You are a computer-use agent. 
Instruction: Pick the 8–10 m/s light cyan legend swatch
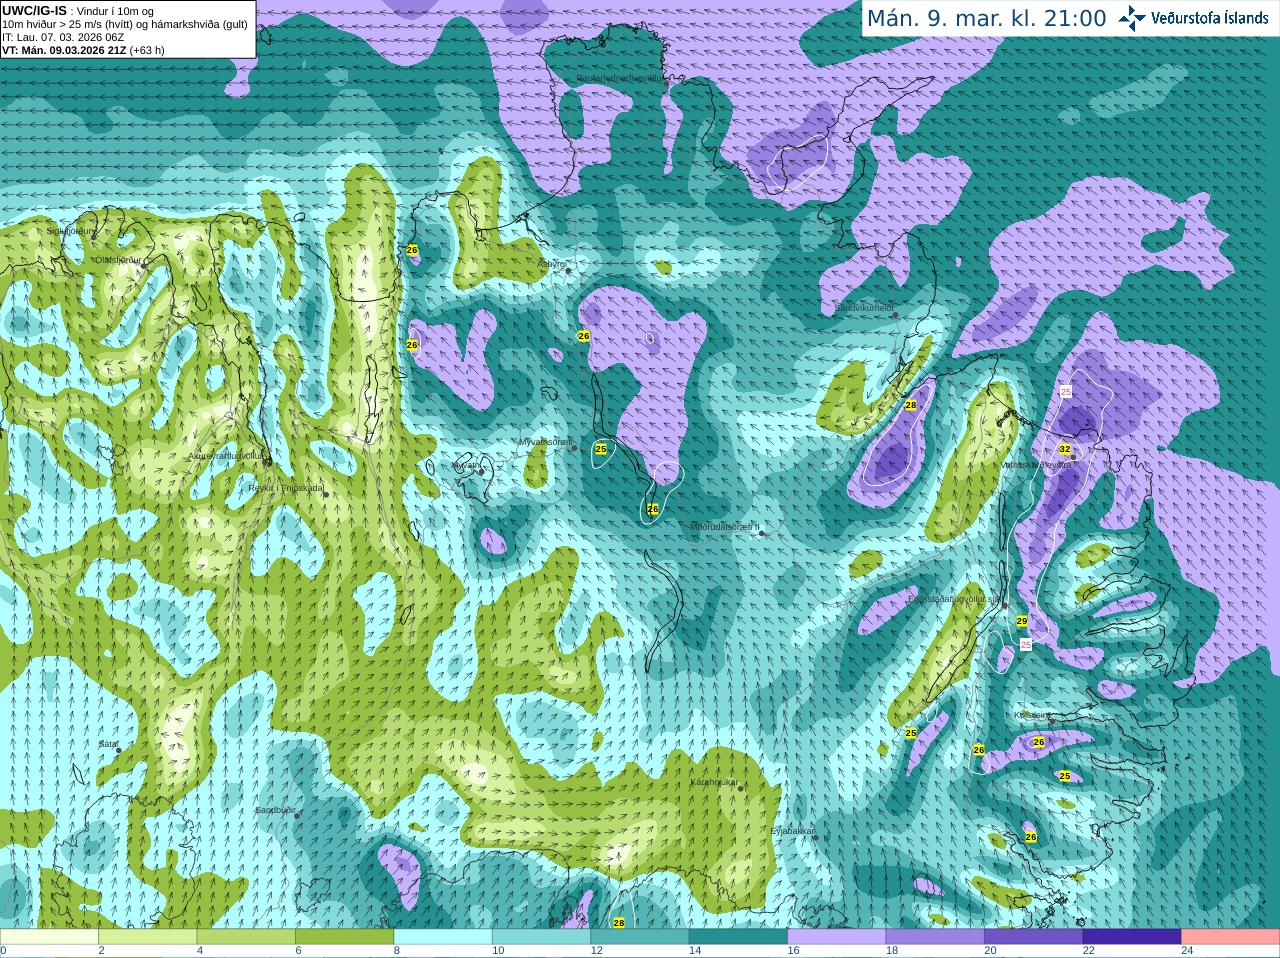[443, 937]
